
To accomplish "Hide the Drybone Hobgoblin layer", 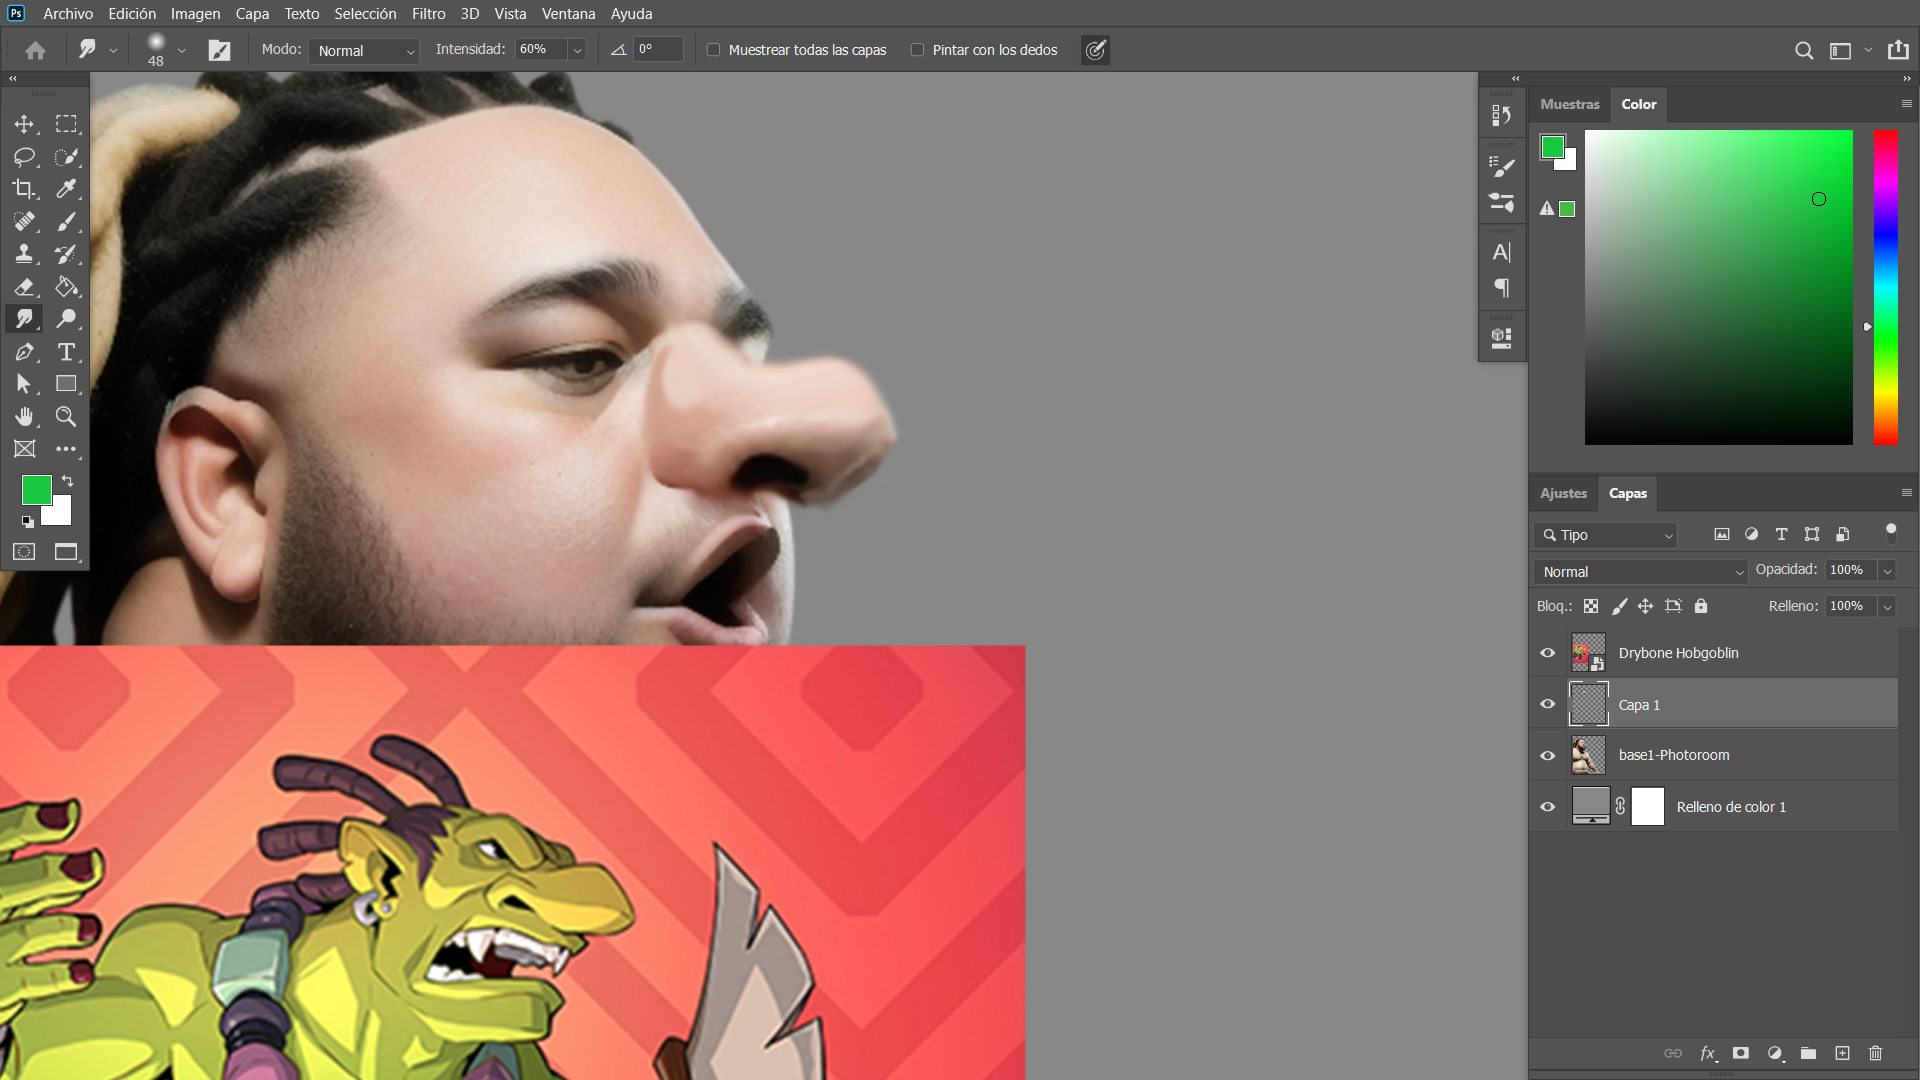I will coord(1548,653).
